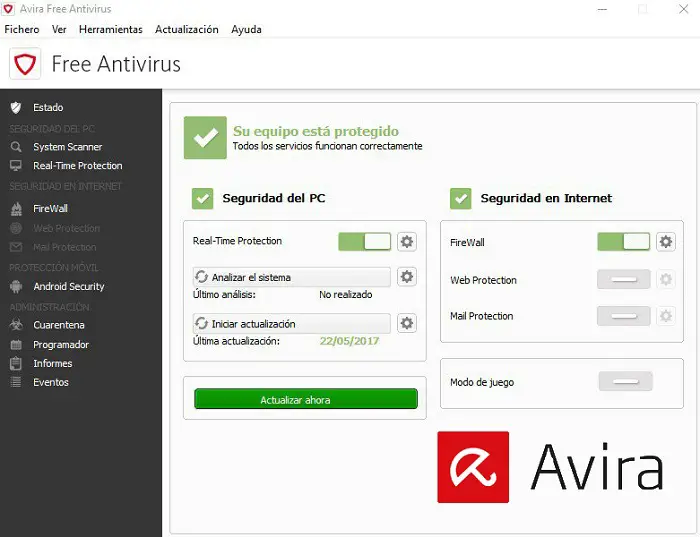700x537 pixels.
Task: Toggle the Real-Time Protection switch
Action: click(364, 241)
